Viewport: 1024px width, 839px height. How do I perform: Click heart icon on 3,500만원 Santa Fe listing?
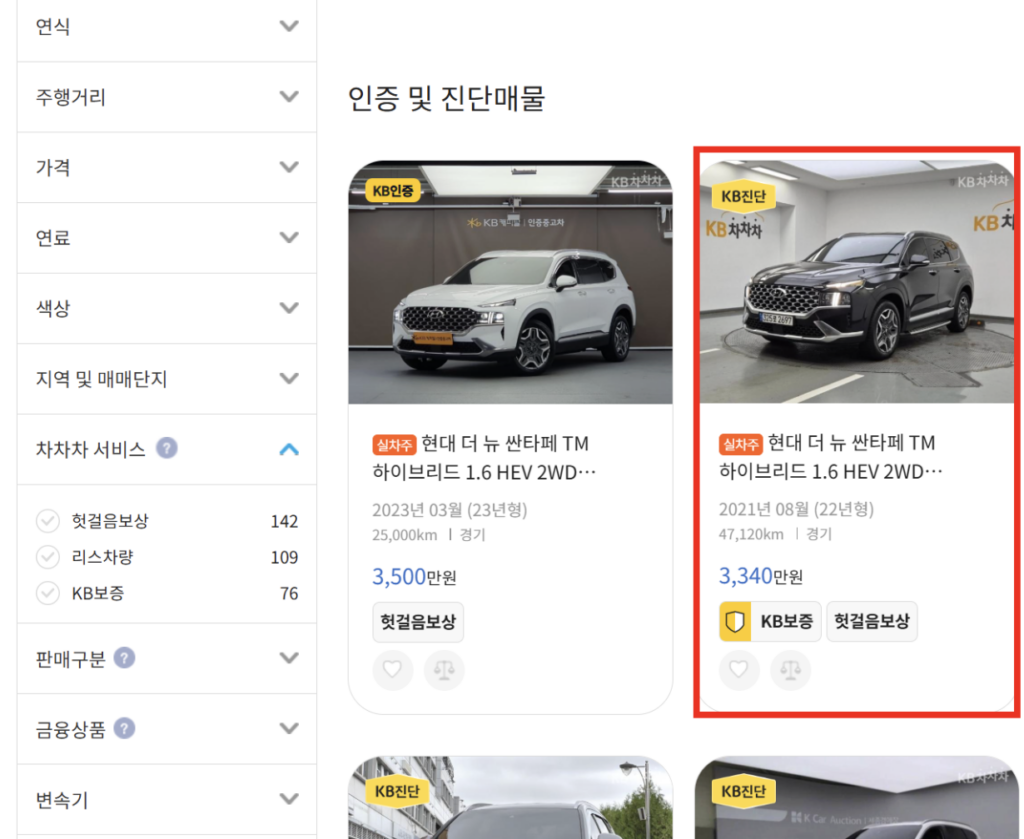pyautogui.click(x=392, y=670)
